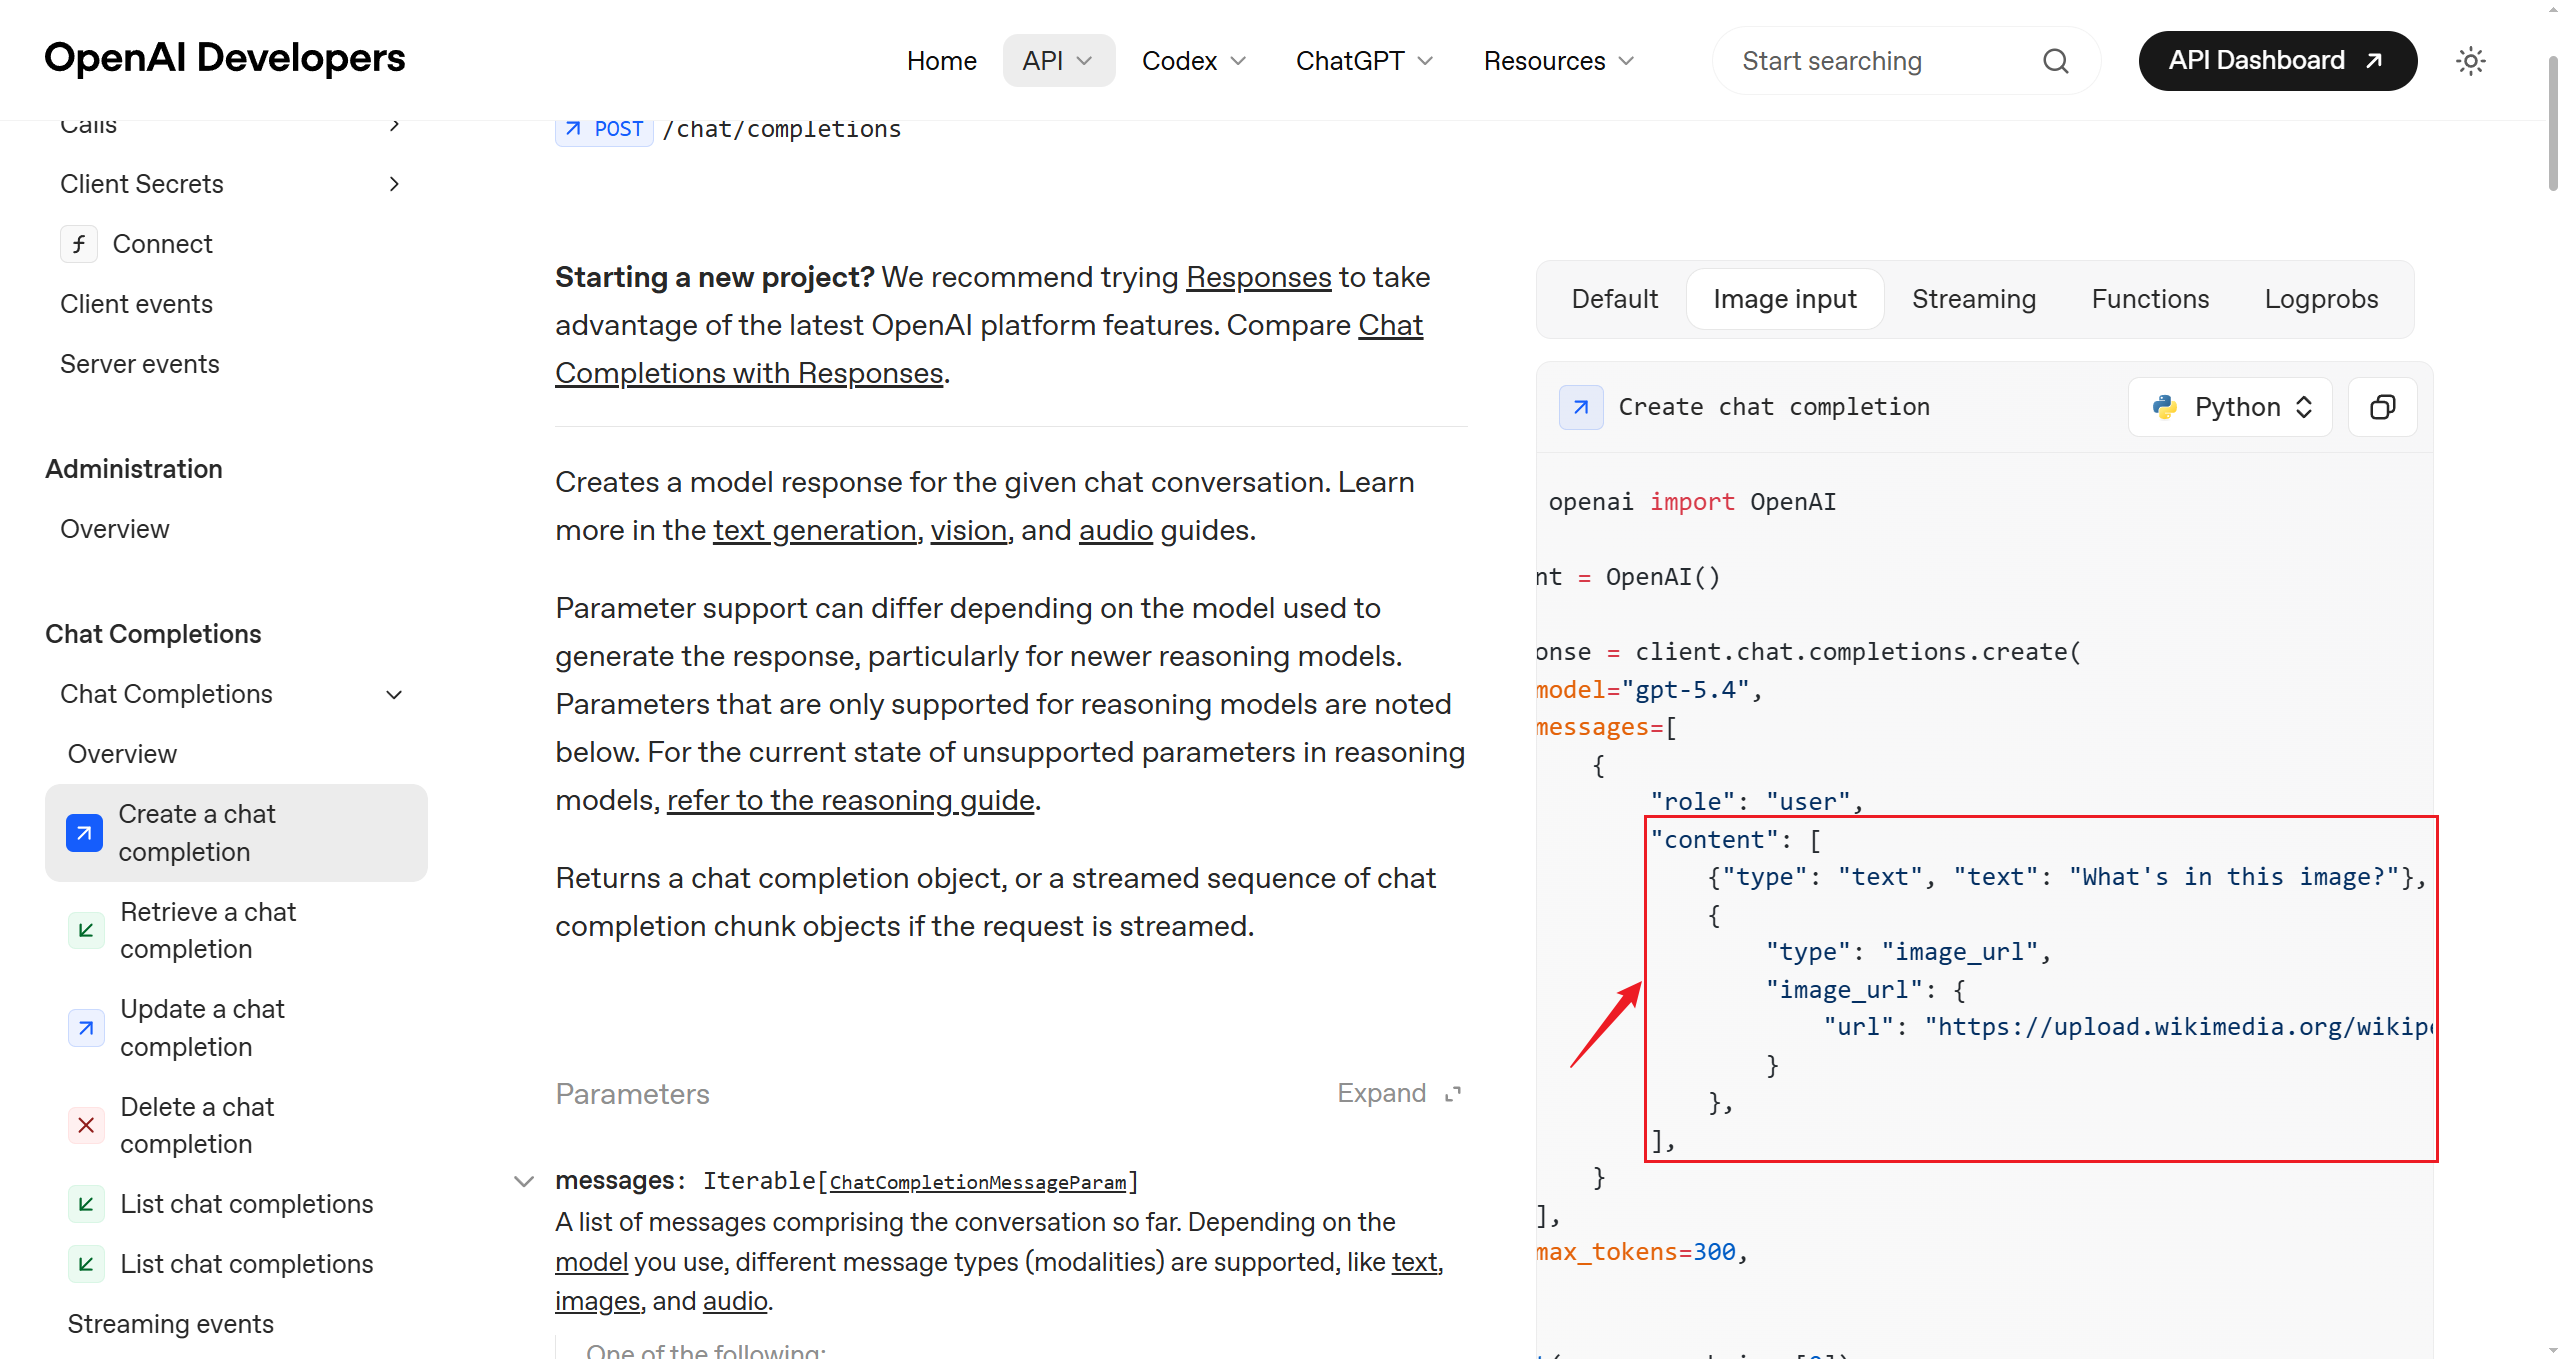Open the Codex dropdown menu
The height and width of the screenshot is (1359, 2560).
coord(1194,61)
